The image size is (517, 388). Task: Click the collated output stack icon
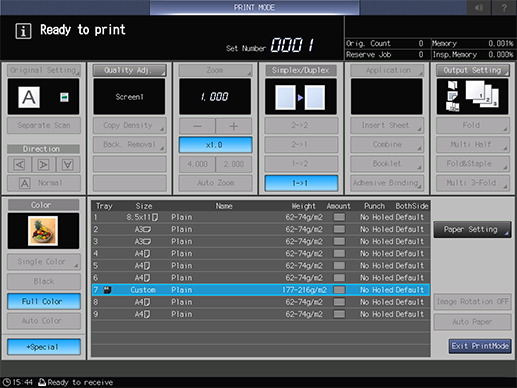click(482, 94)
